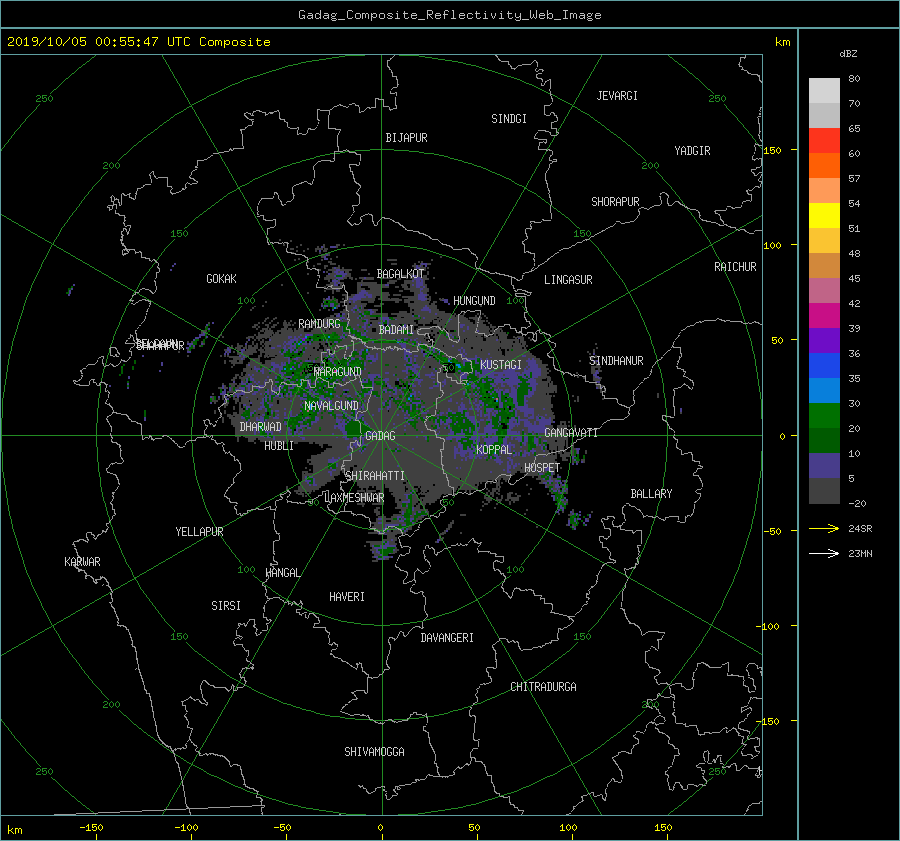Screen dimensions: 900x841
Task: Click the 80 dBZ scale value
Action: click(854, 79)
